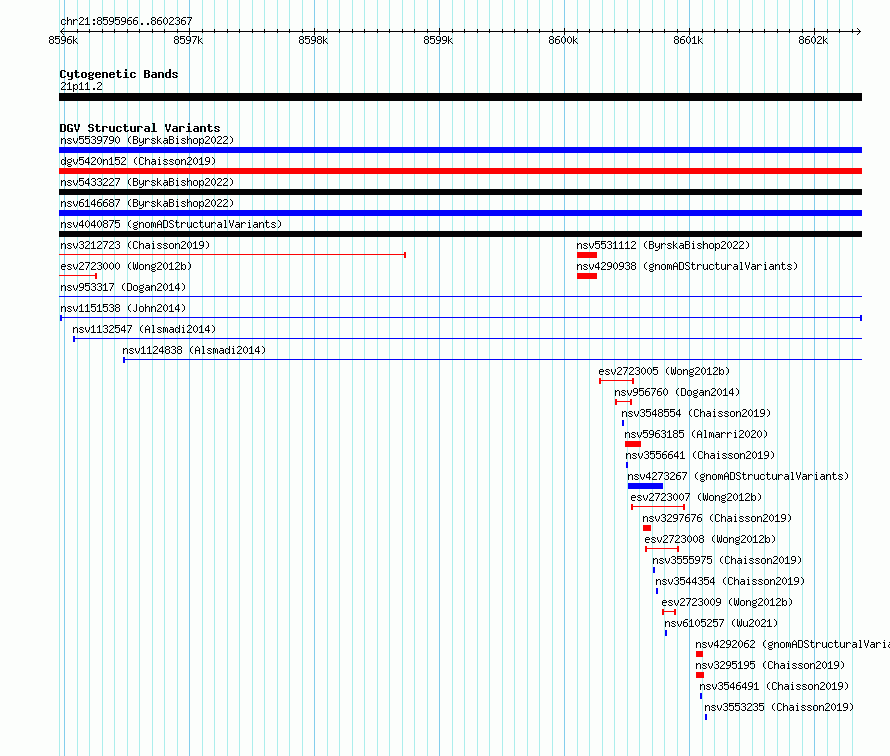Screen dimensions: 890x756
Task: Open variant nsv3295195 (Chaisson2019)
Action: click(770, 665)
